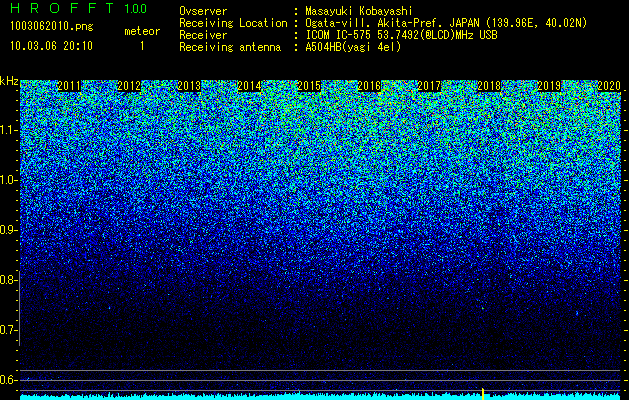Click the observer name Masayuki Kobayashi
629x400 pixels.
coord(358,12)
